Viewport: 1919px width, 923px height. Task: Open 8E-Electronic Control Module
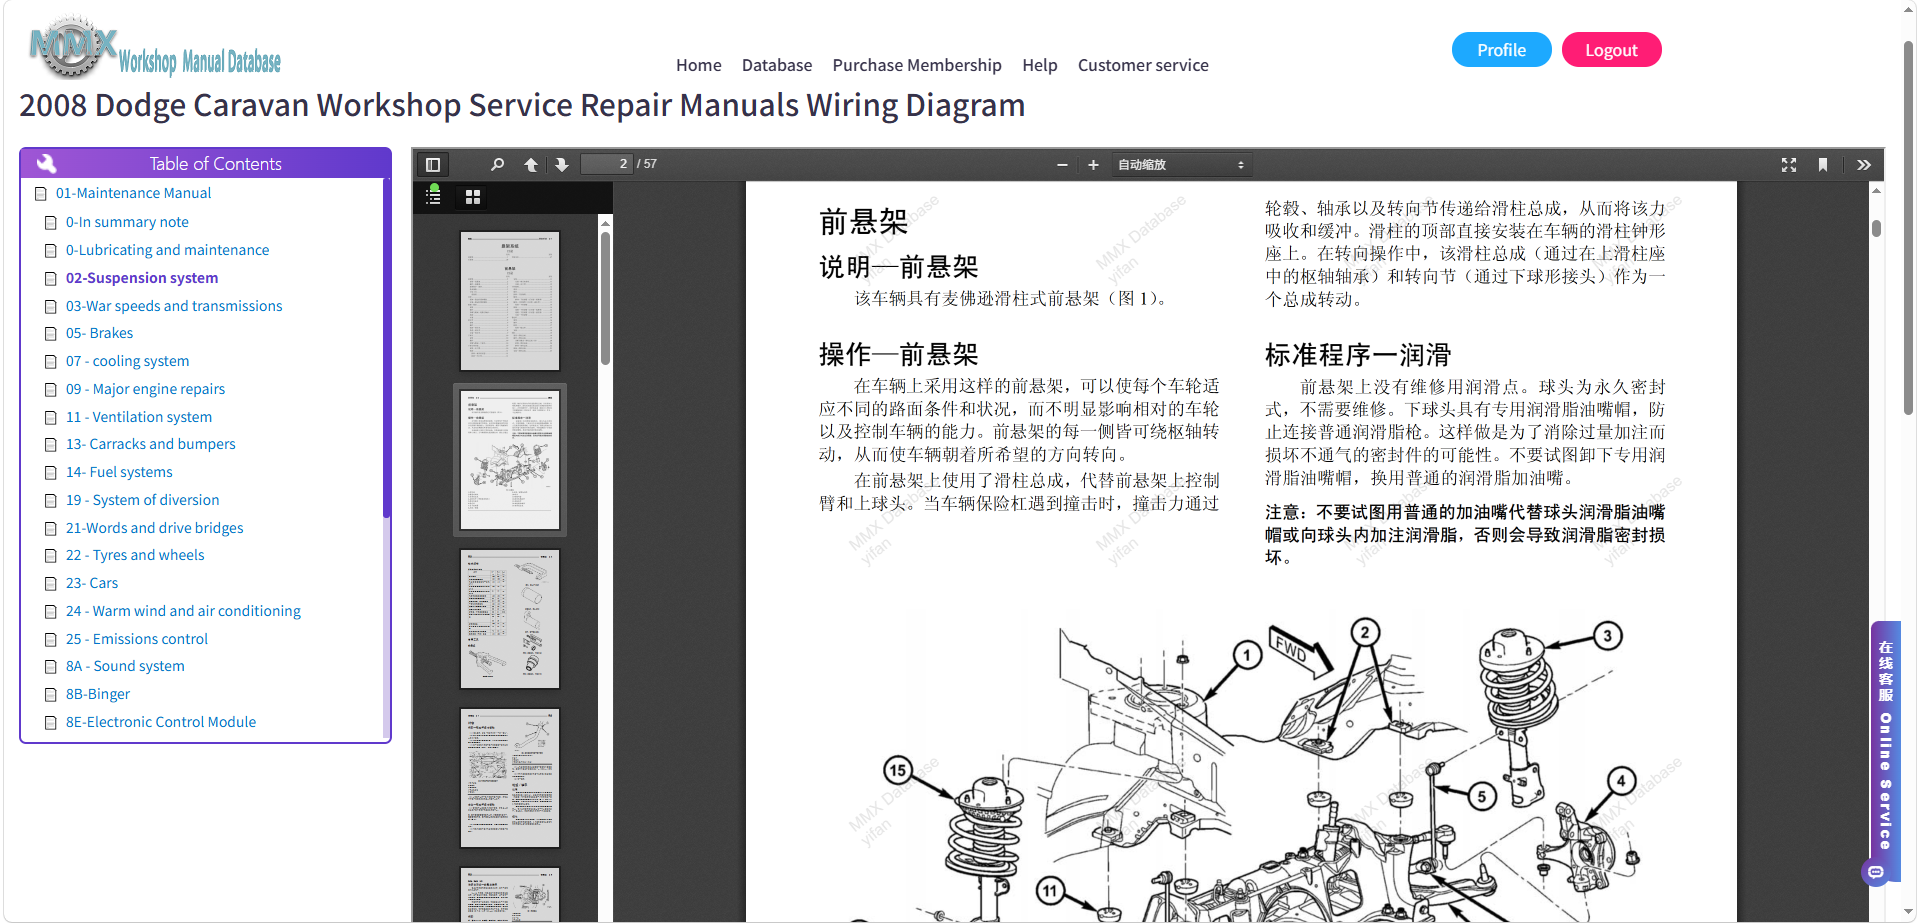161,722
